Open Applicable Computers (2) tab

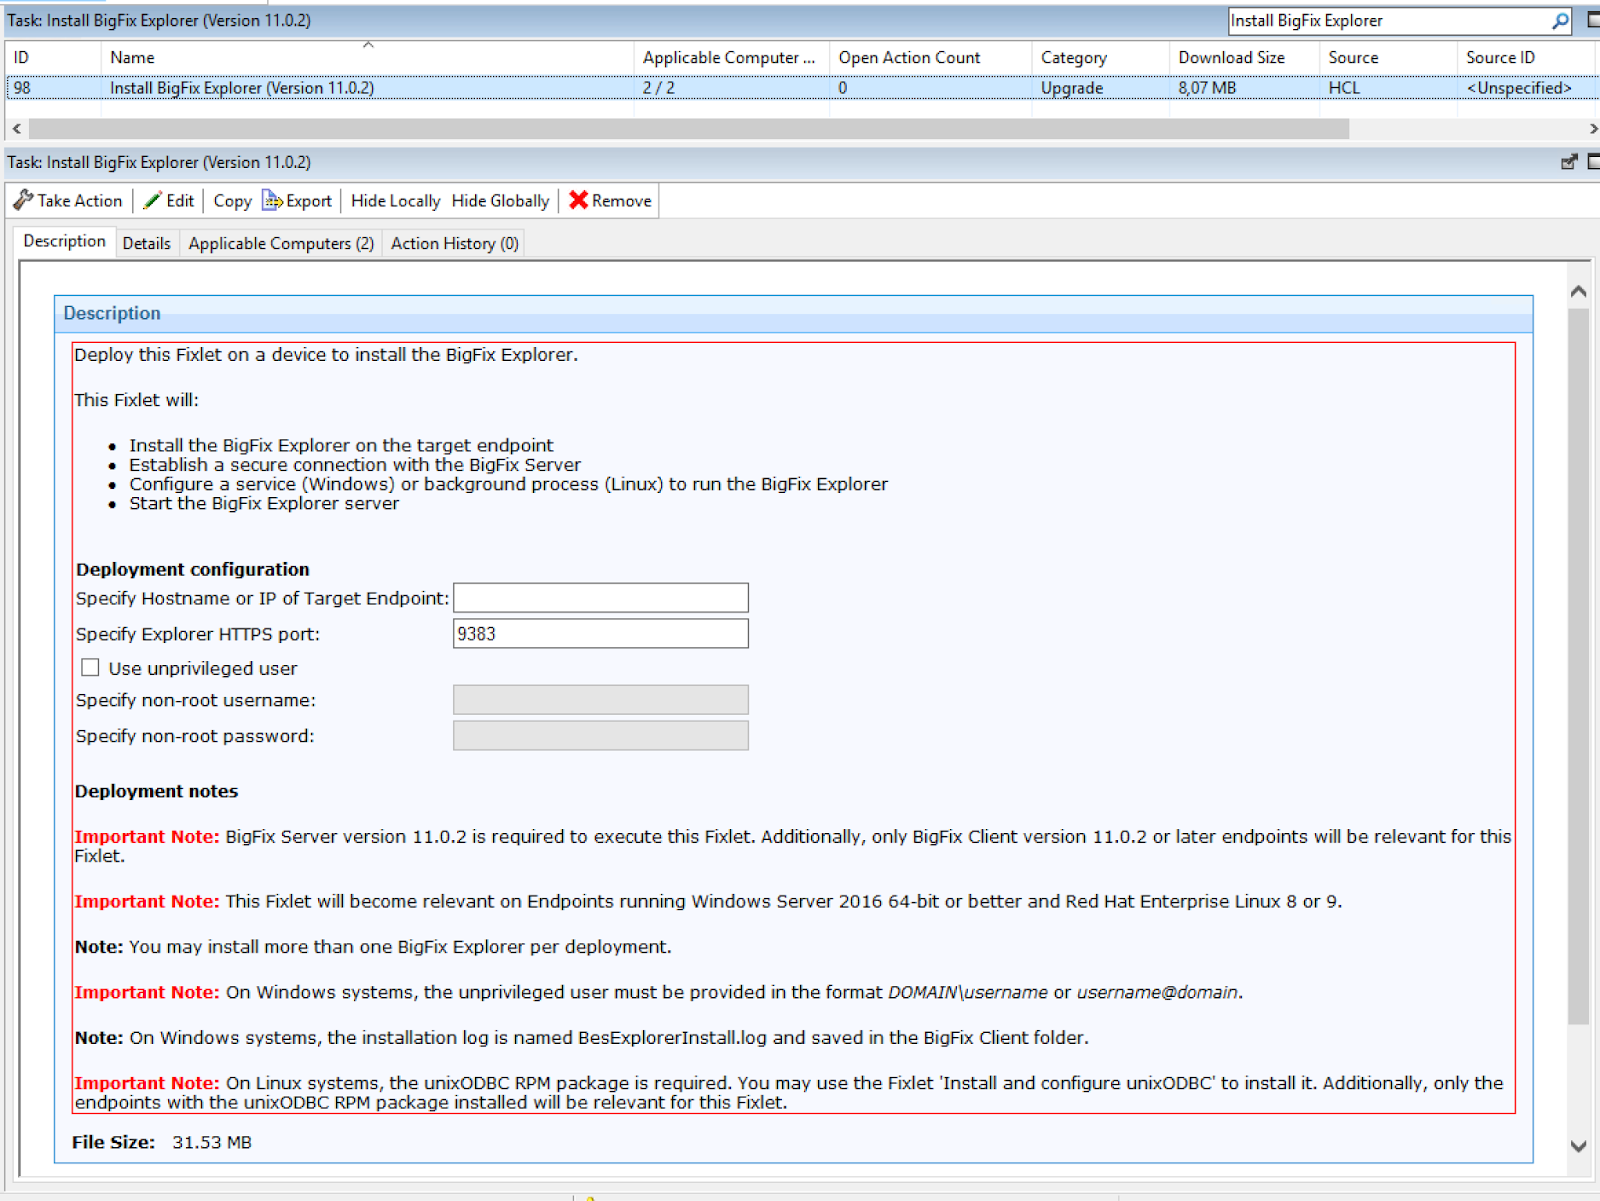(281, 244)
